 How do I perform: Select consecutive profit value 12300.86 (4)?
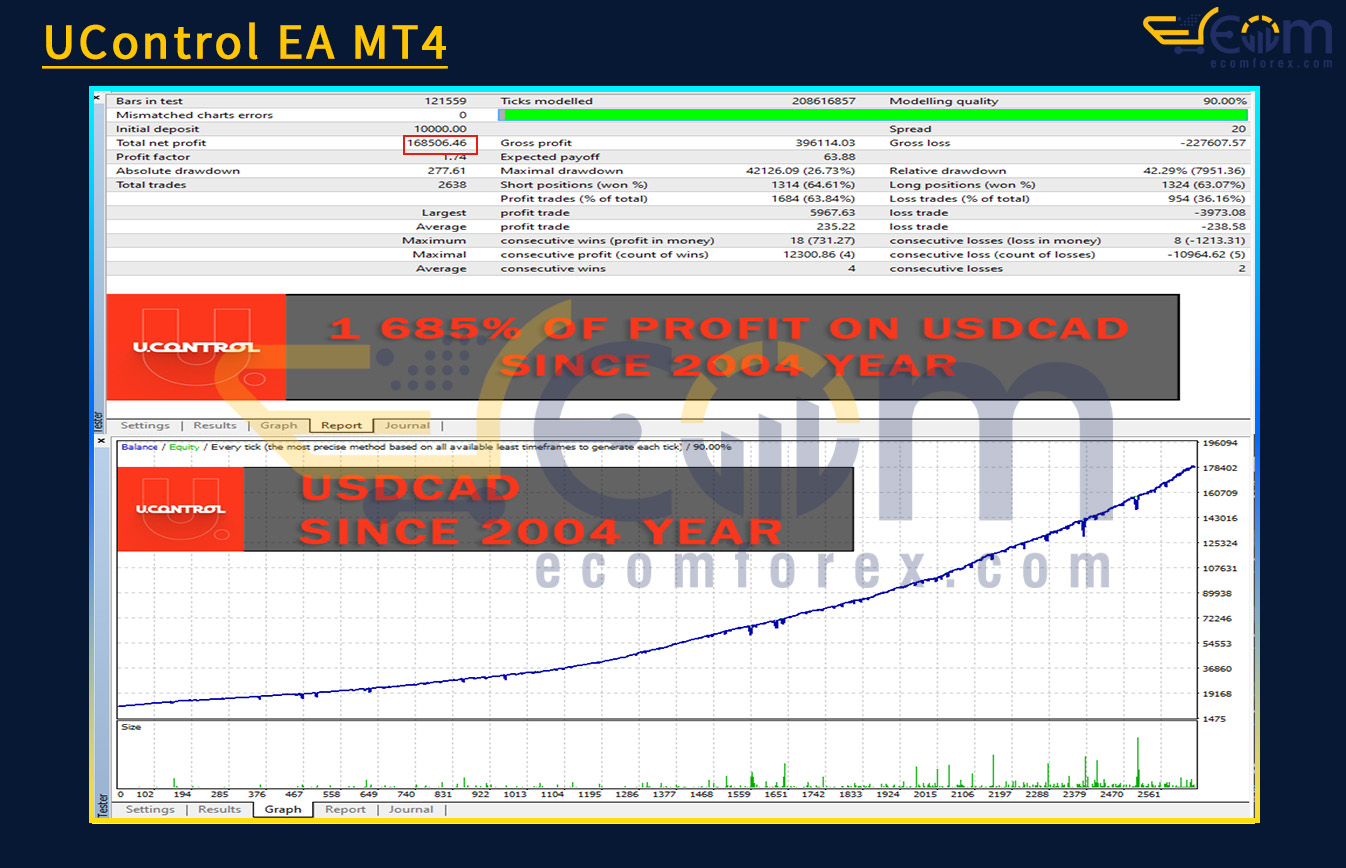tap(818, 255)
